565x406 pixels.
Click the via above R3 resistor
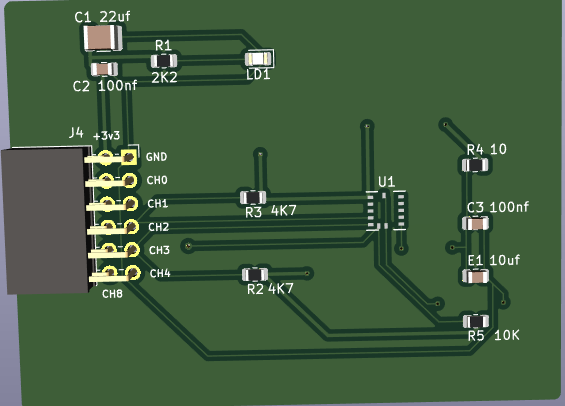click(x=260, y=154)
